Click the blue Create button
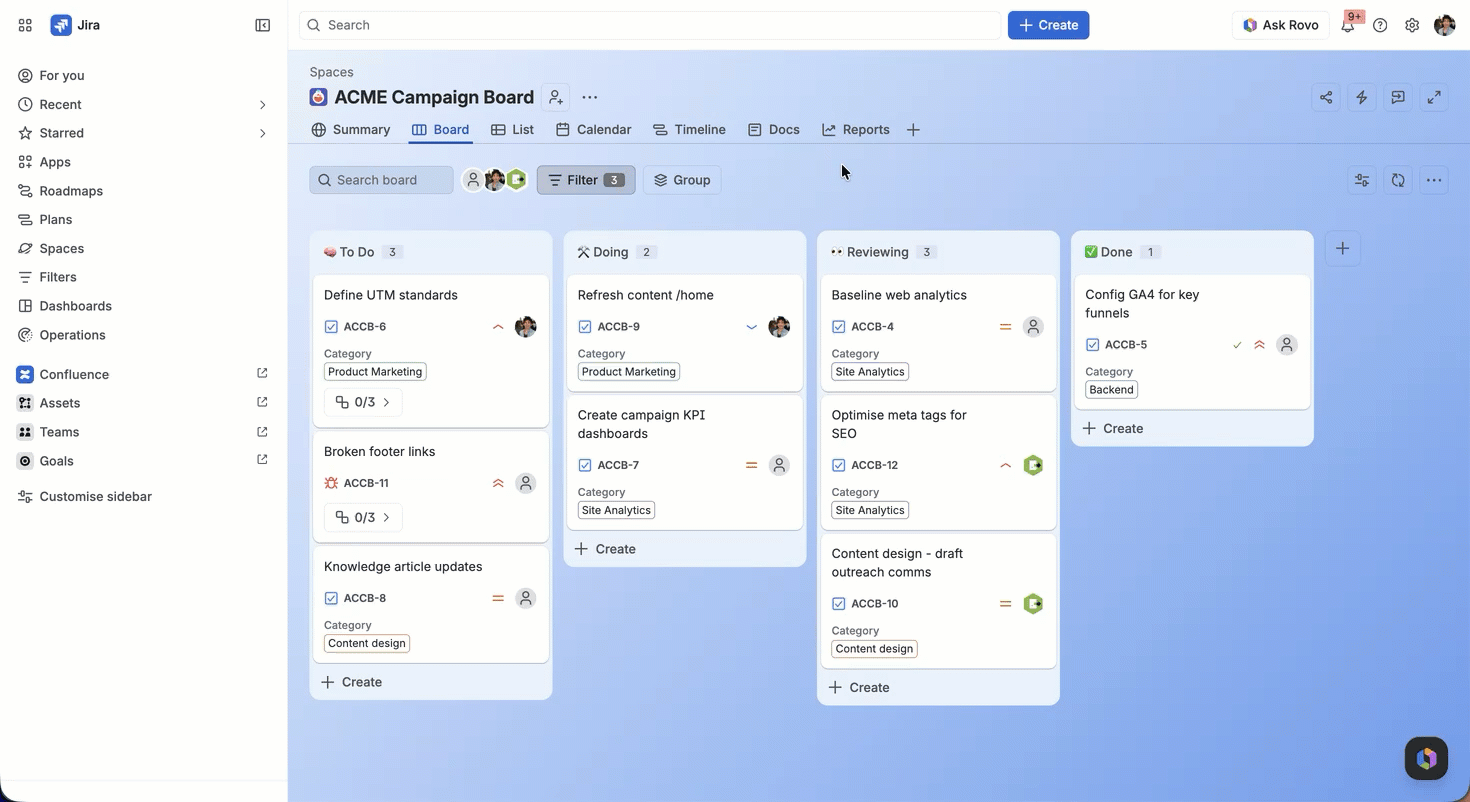1470x802 pixels. point(1048,25)
